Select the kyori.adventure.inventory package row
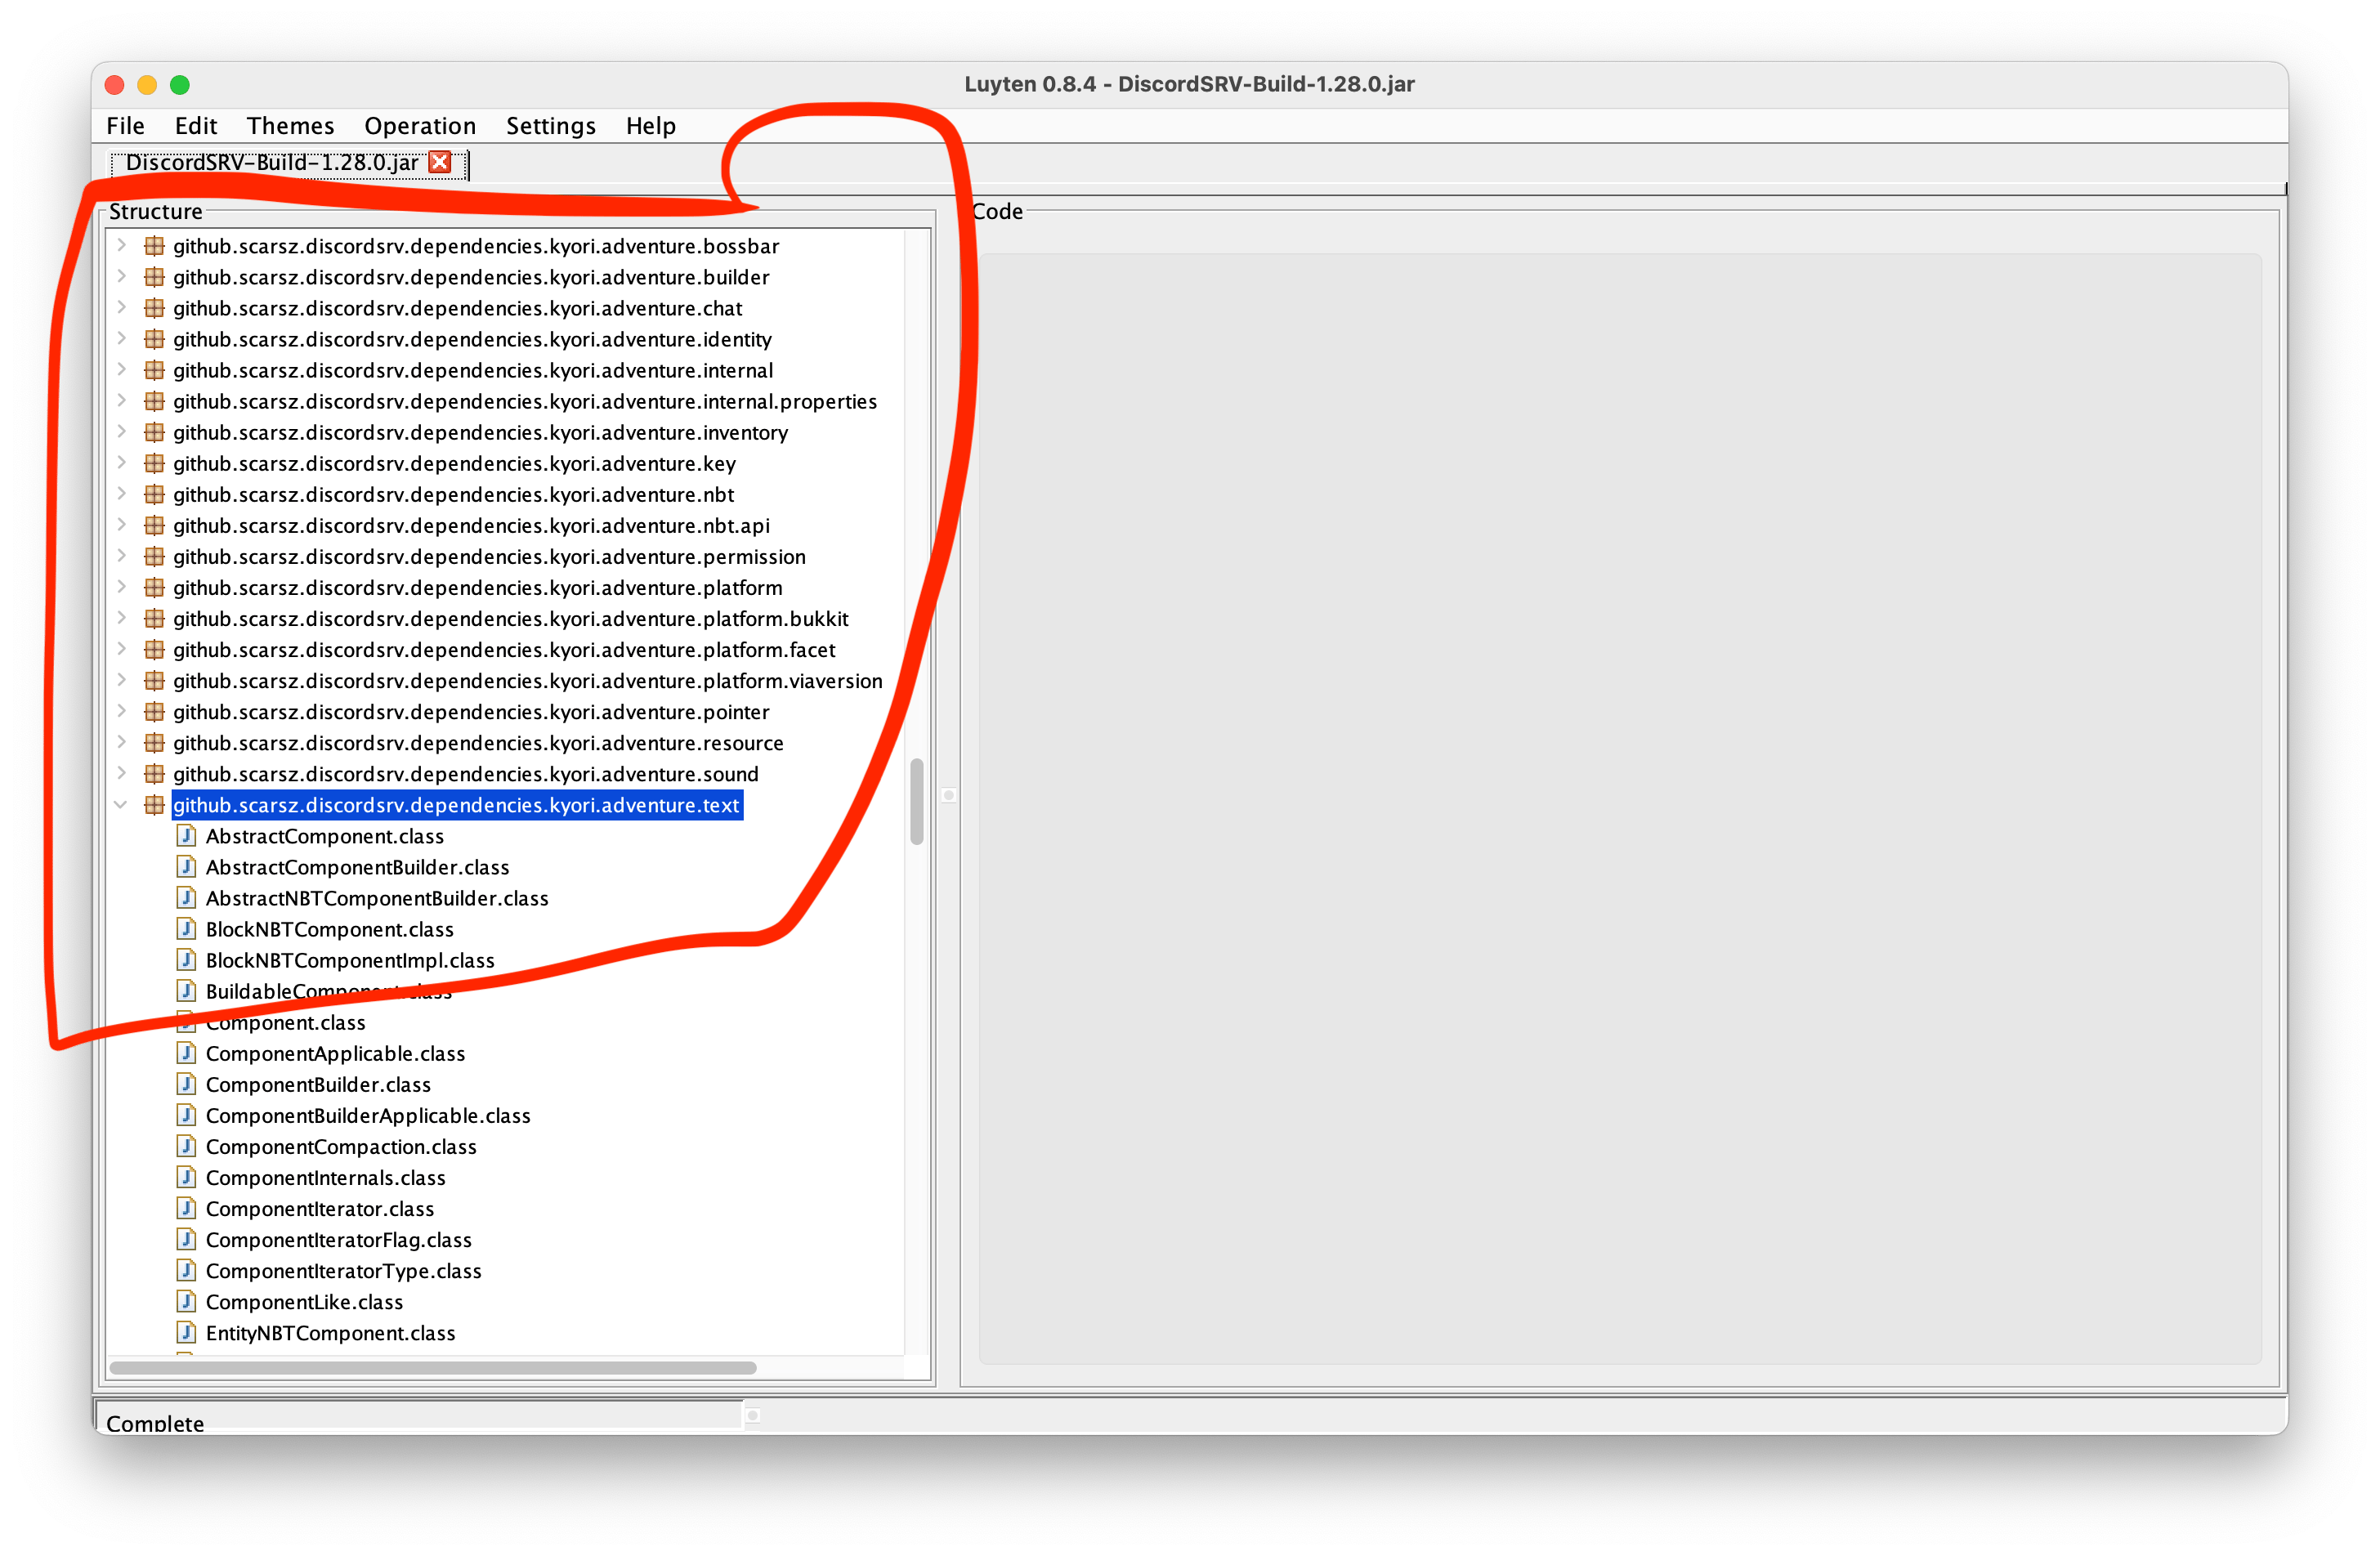The image size is (2380, 1556). point(480,432)
